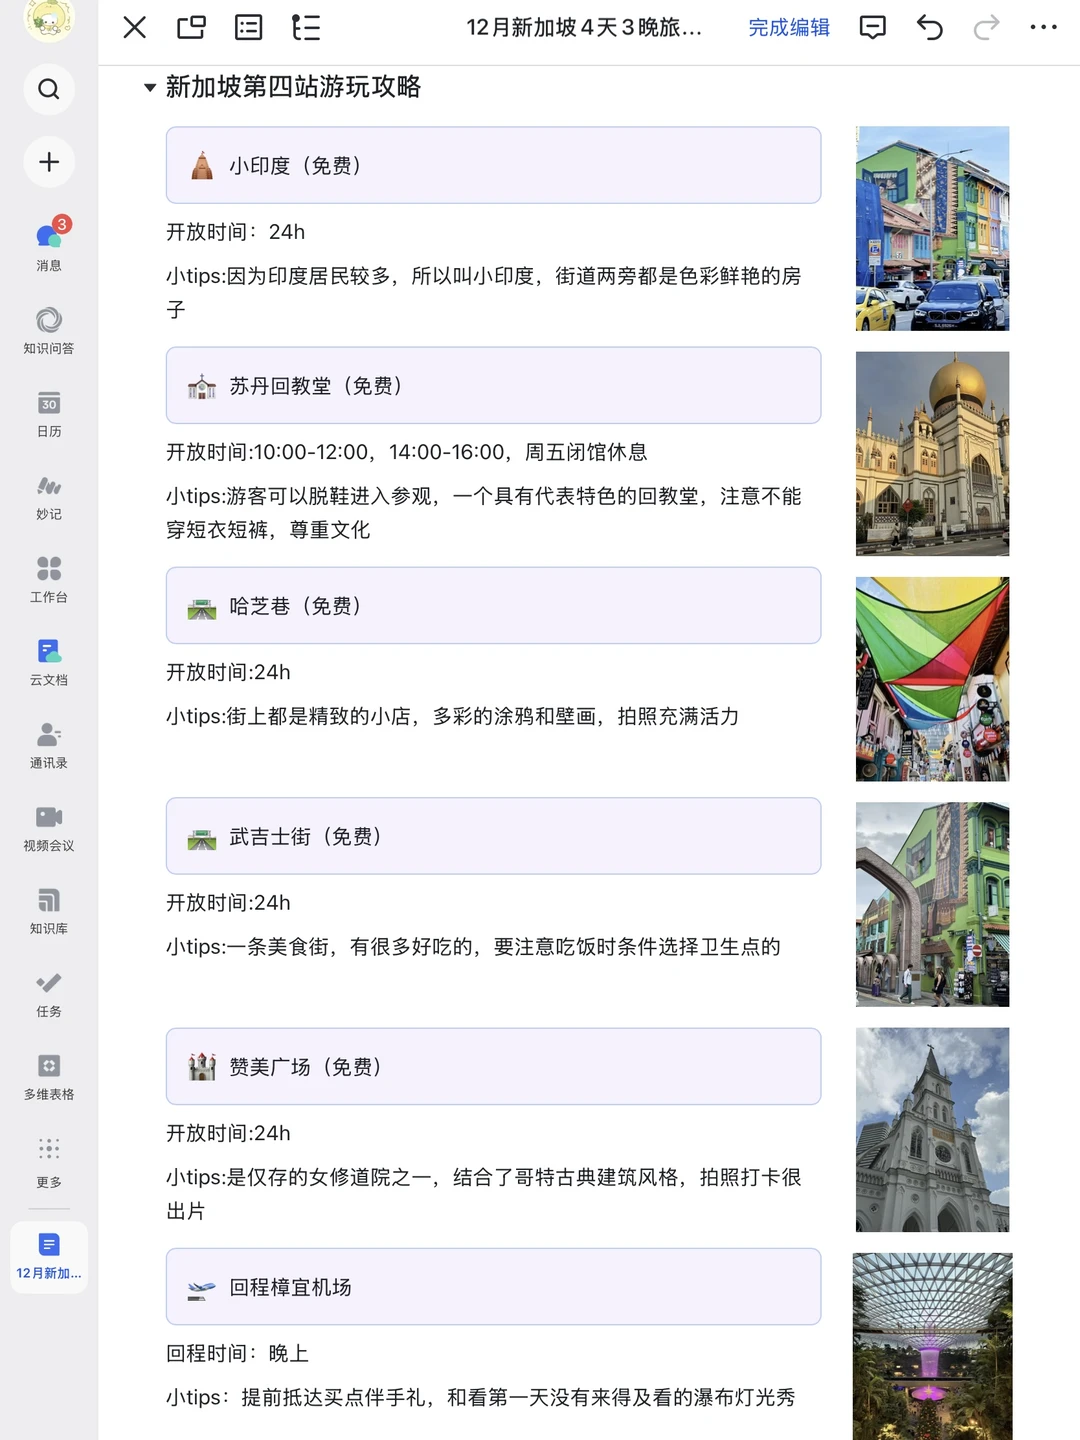The height and width of the screenshot is (1440, 1080).
Task: Click the redo icon in top toolbar
Action: [x=985, y=28]
